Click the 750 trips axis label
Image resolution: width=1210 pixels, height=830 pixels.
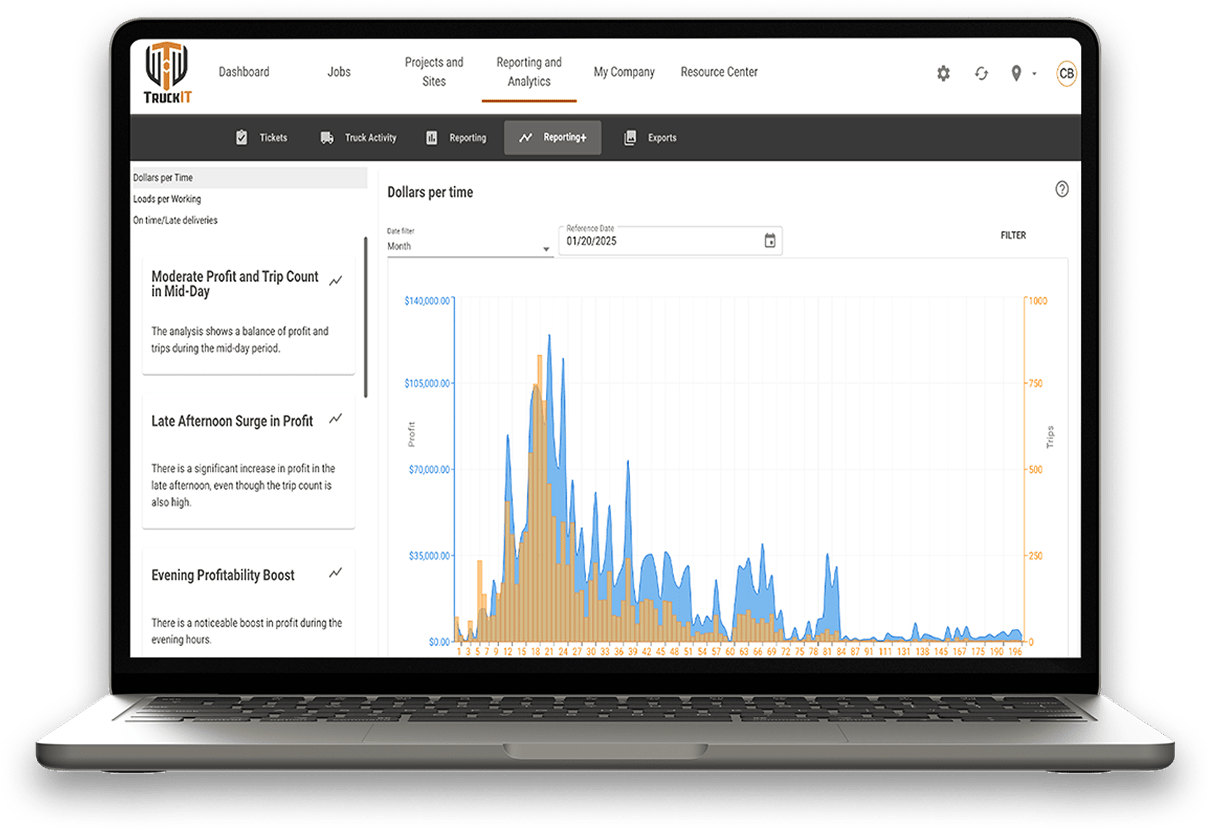click(1036, 383)
